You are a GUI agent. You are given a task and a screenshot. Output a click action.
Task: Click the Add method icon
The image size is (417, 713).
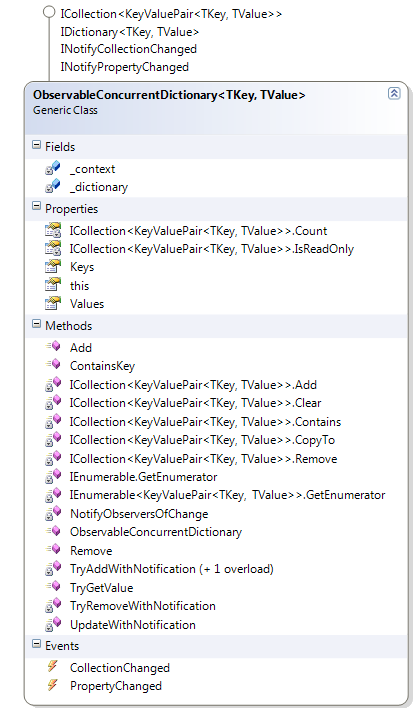tap(53, 347)
